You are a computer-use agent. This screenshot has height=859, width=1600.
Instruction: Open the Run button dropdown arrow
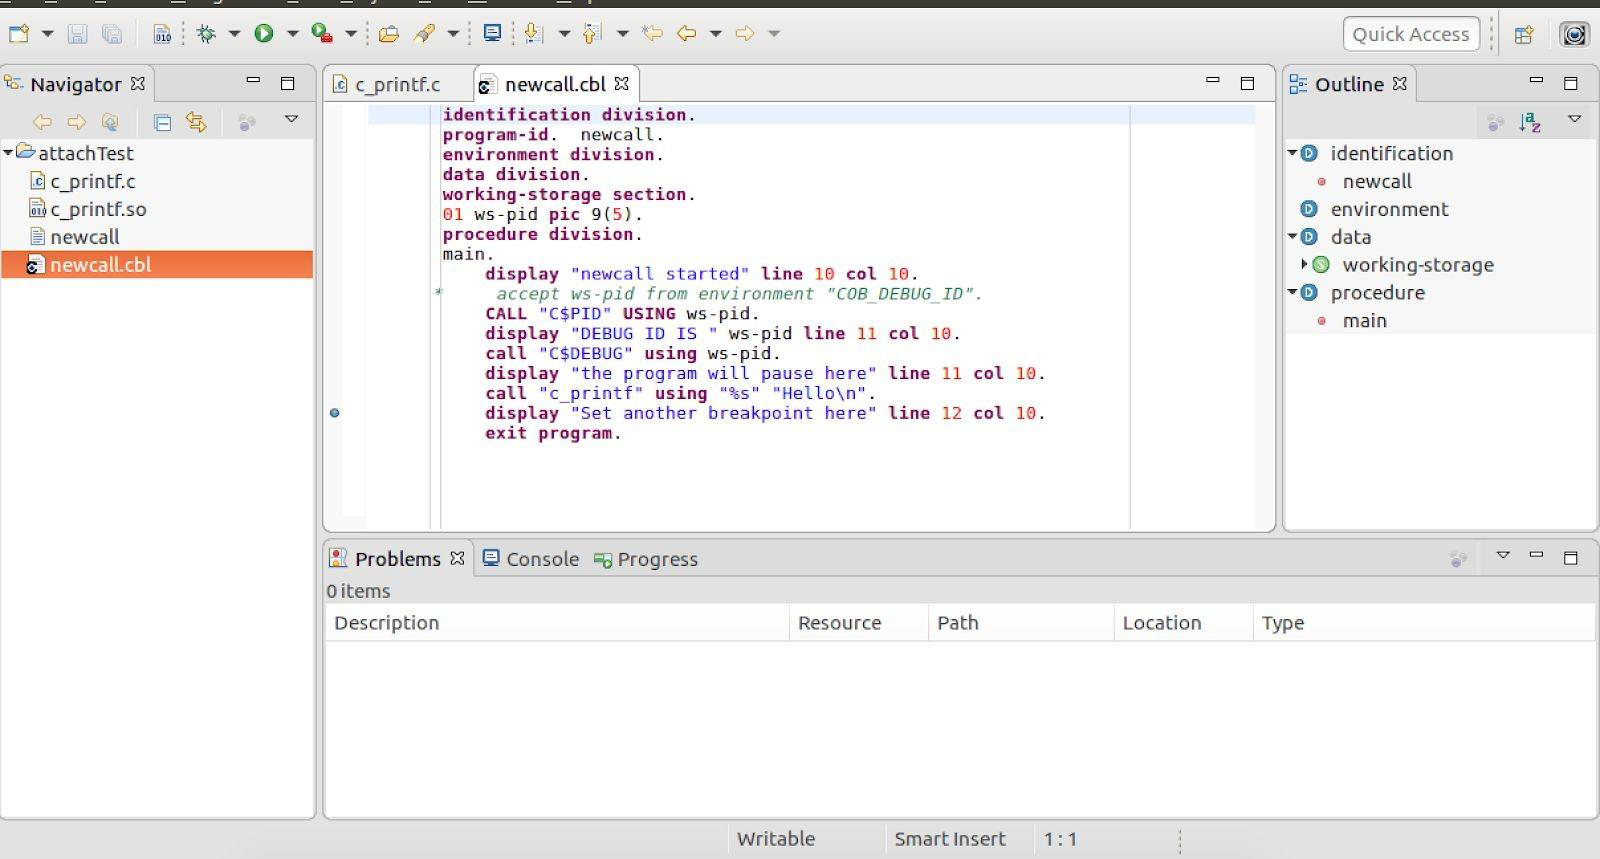[293, 34]
